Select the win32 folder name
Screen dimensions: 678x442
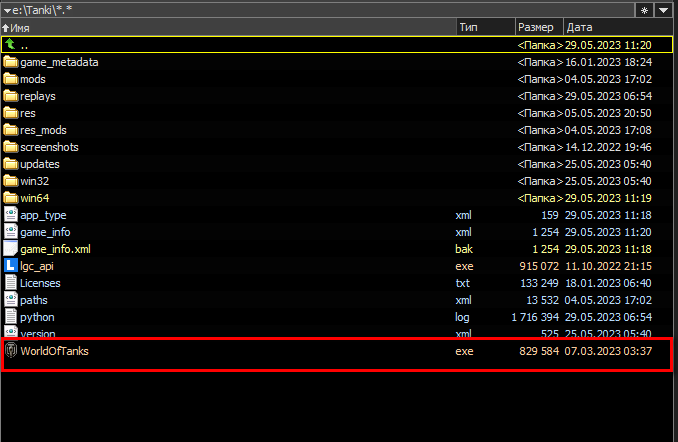(35, 181)
